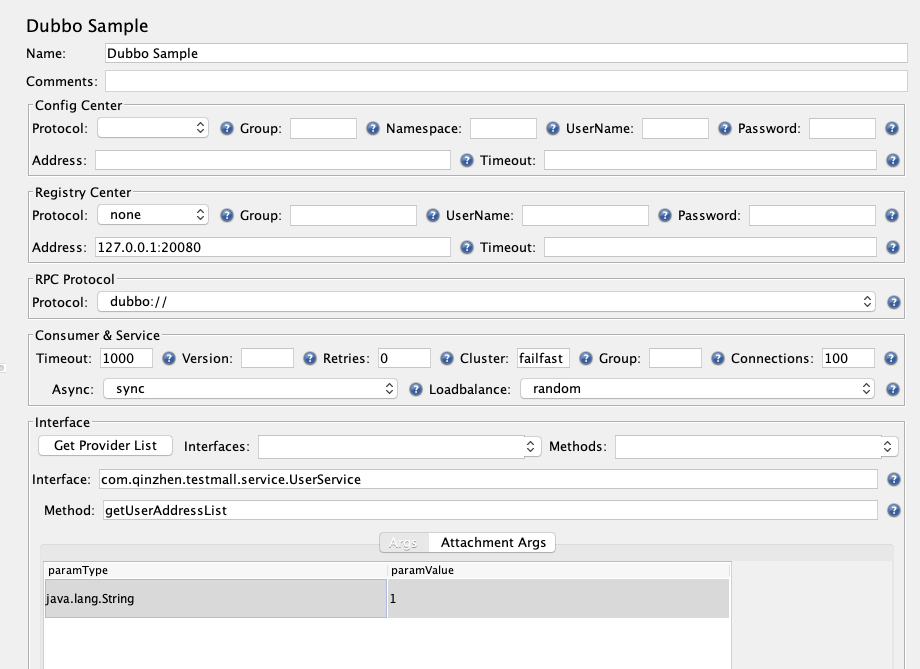Click help icon beside Method field
The height and width of the screenshot is (669, 920).
(x=893, y=511)
